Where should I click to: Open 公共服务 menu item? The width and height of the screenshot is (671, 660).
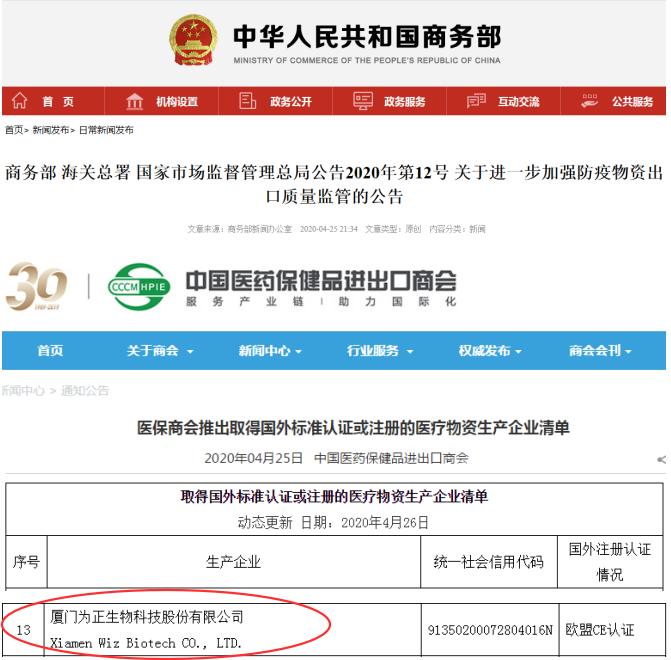[632, 101]
